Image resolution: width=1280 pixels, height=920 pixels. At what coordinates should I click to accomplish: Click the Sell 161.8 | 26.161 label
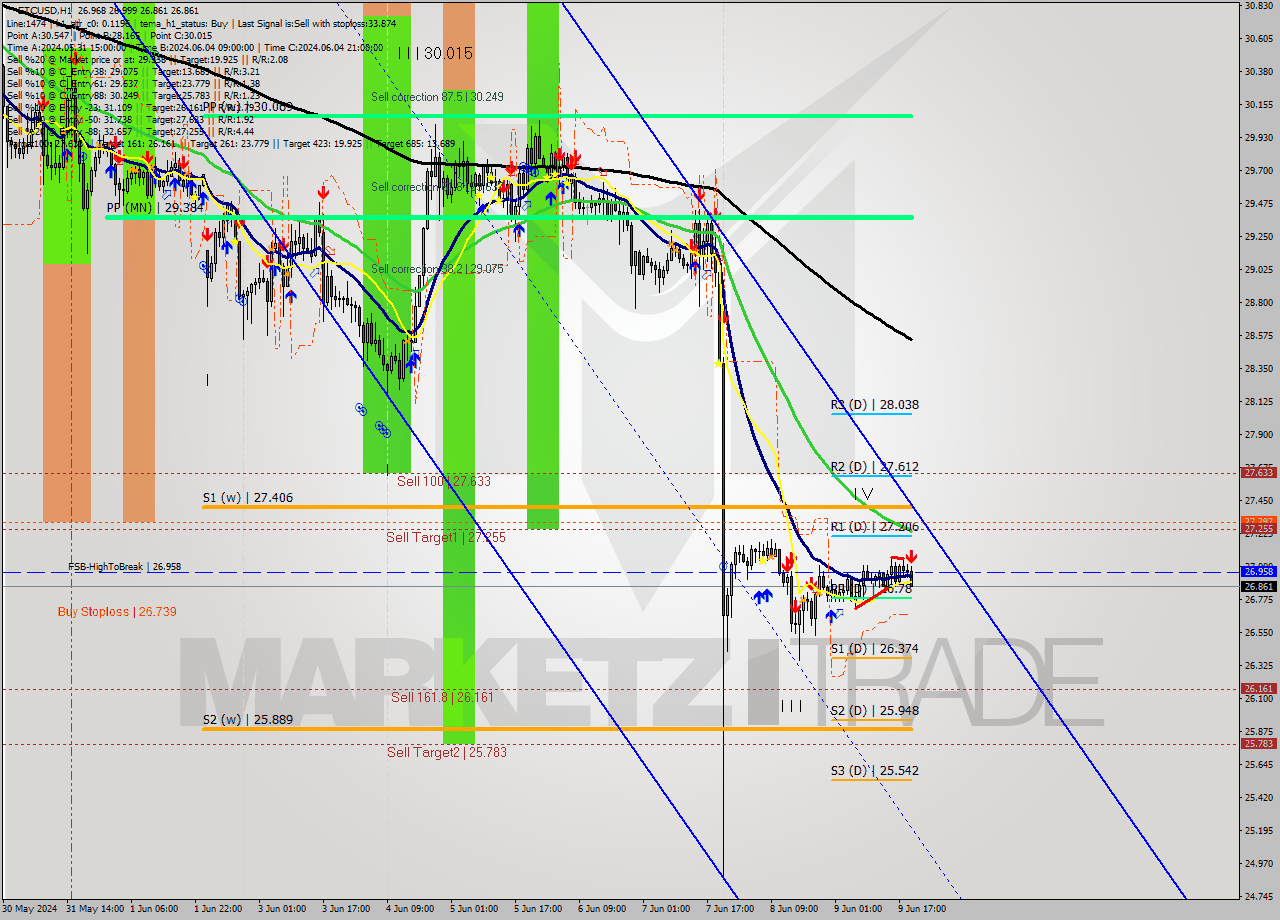click(x=441, y=697)
